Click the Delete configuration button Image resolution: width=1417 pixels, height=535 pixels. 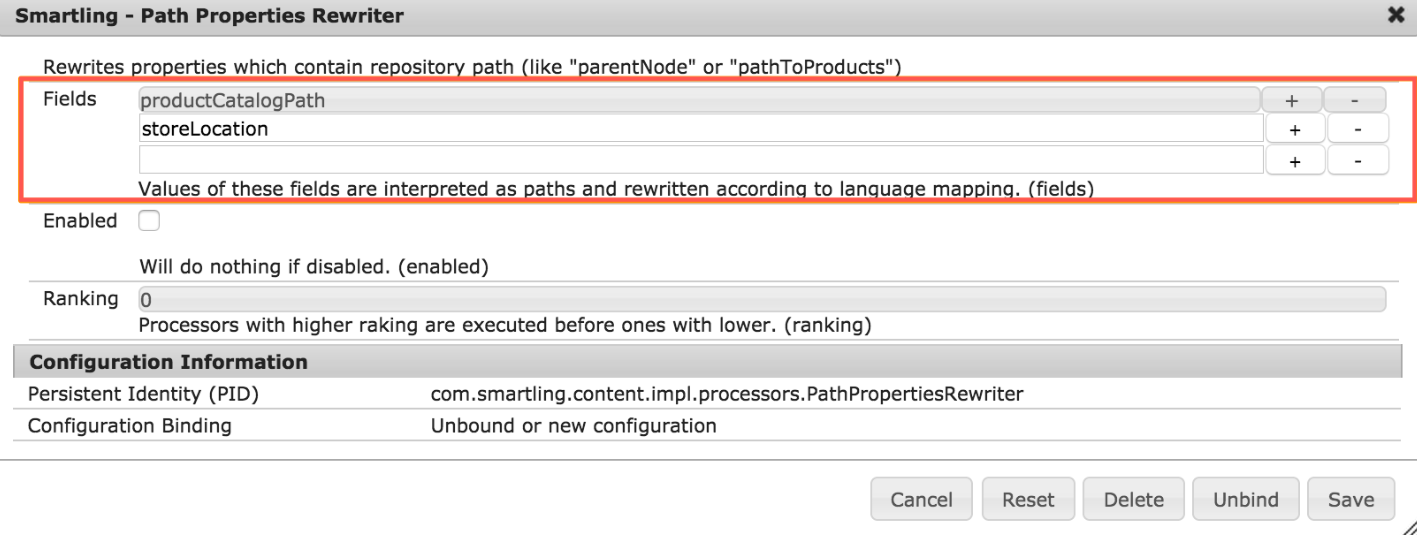pyautogui.click(x=1133, y=499)
